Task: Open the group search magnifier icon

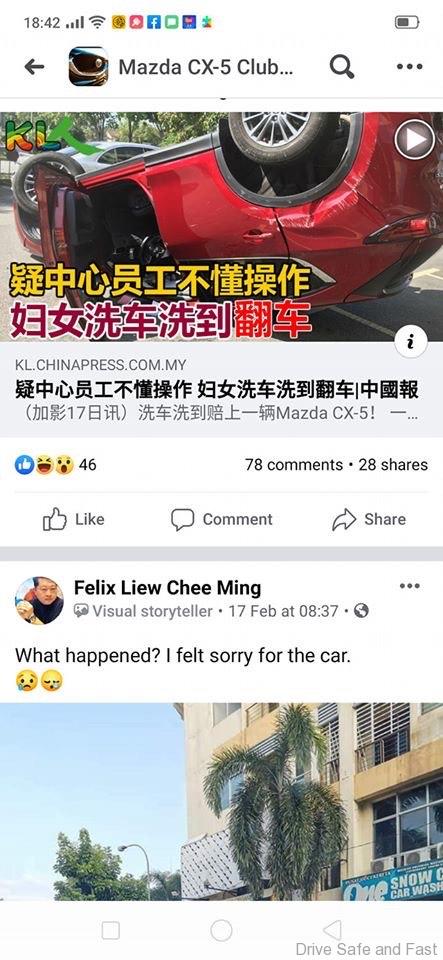Action: (341, 66)
